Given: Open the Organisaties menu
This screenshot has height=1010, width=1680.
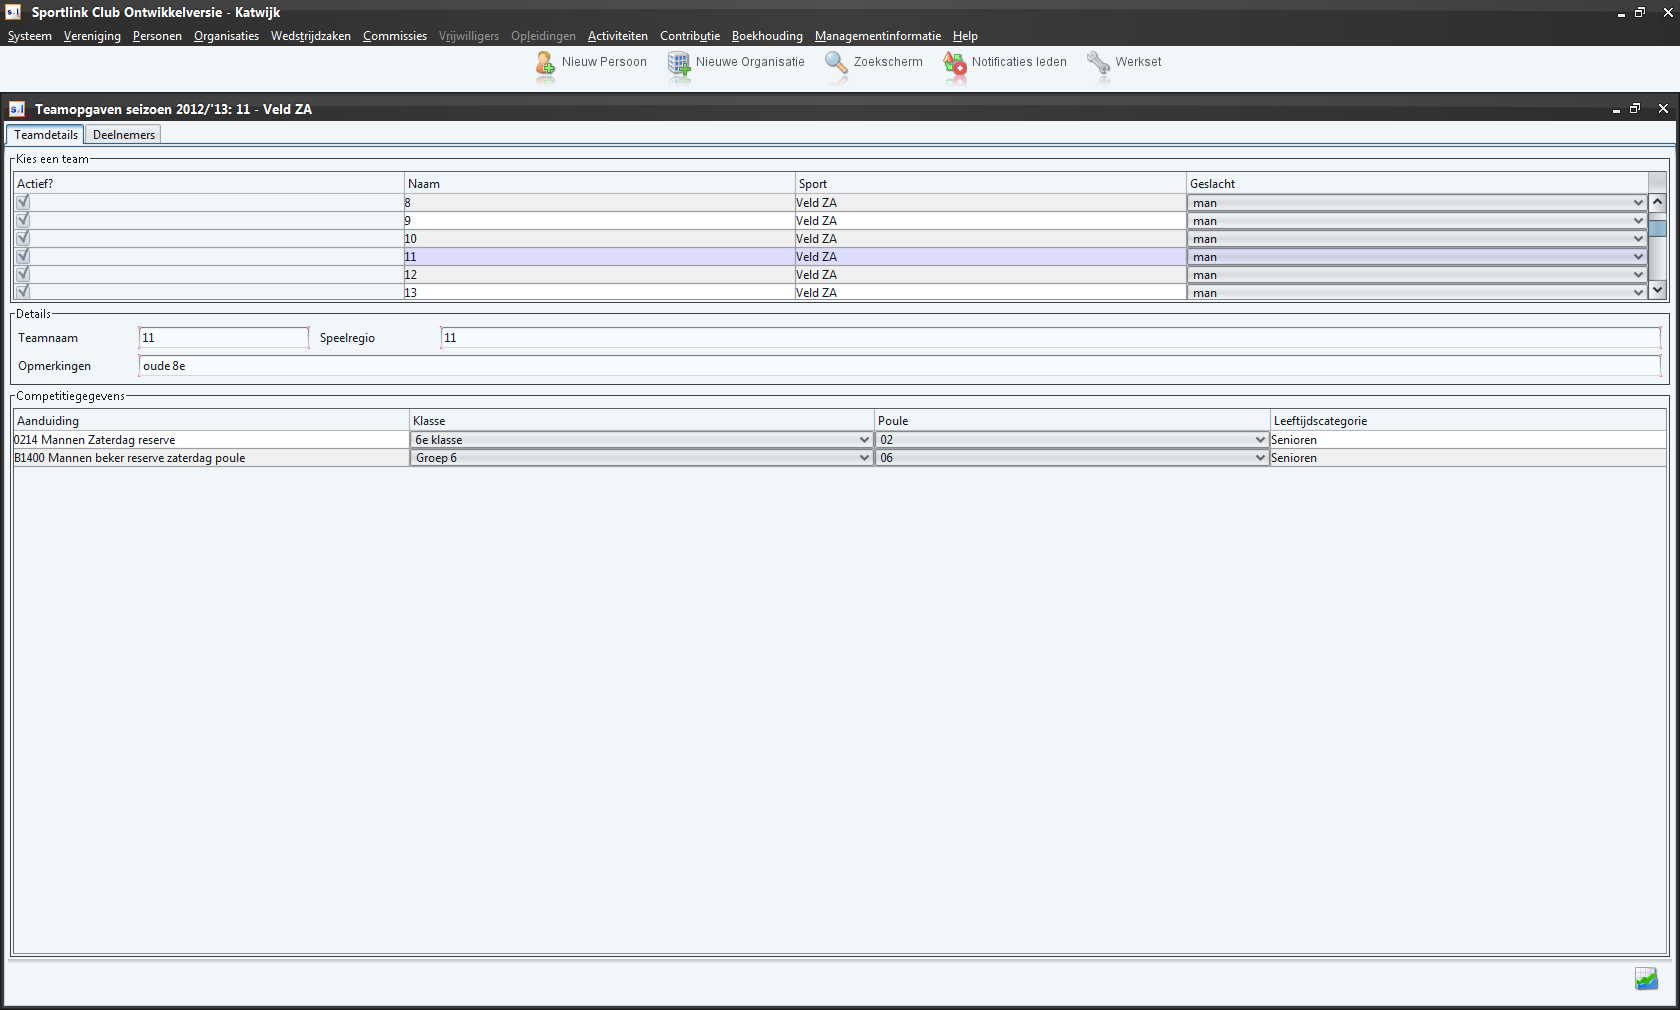Looking at the screenshot, I should (226, 36).
